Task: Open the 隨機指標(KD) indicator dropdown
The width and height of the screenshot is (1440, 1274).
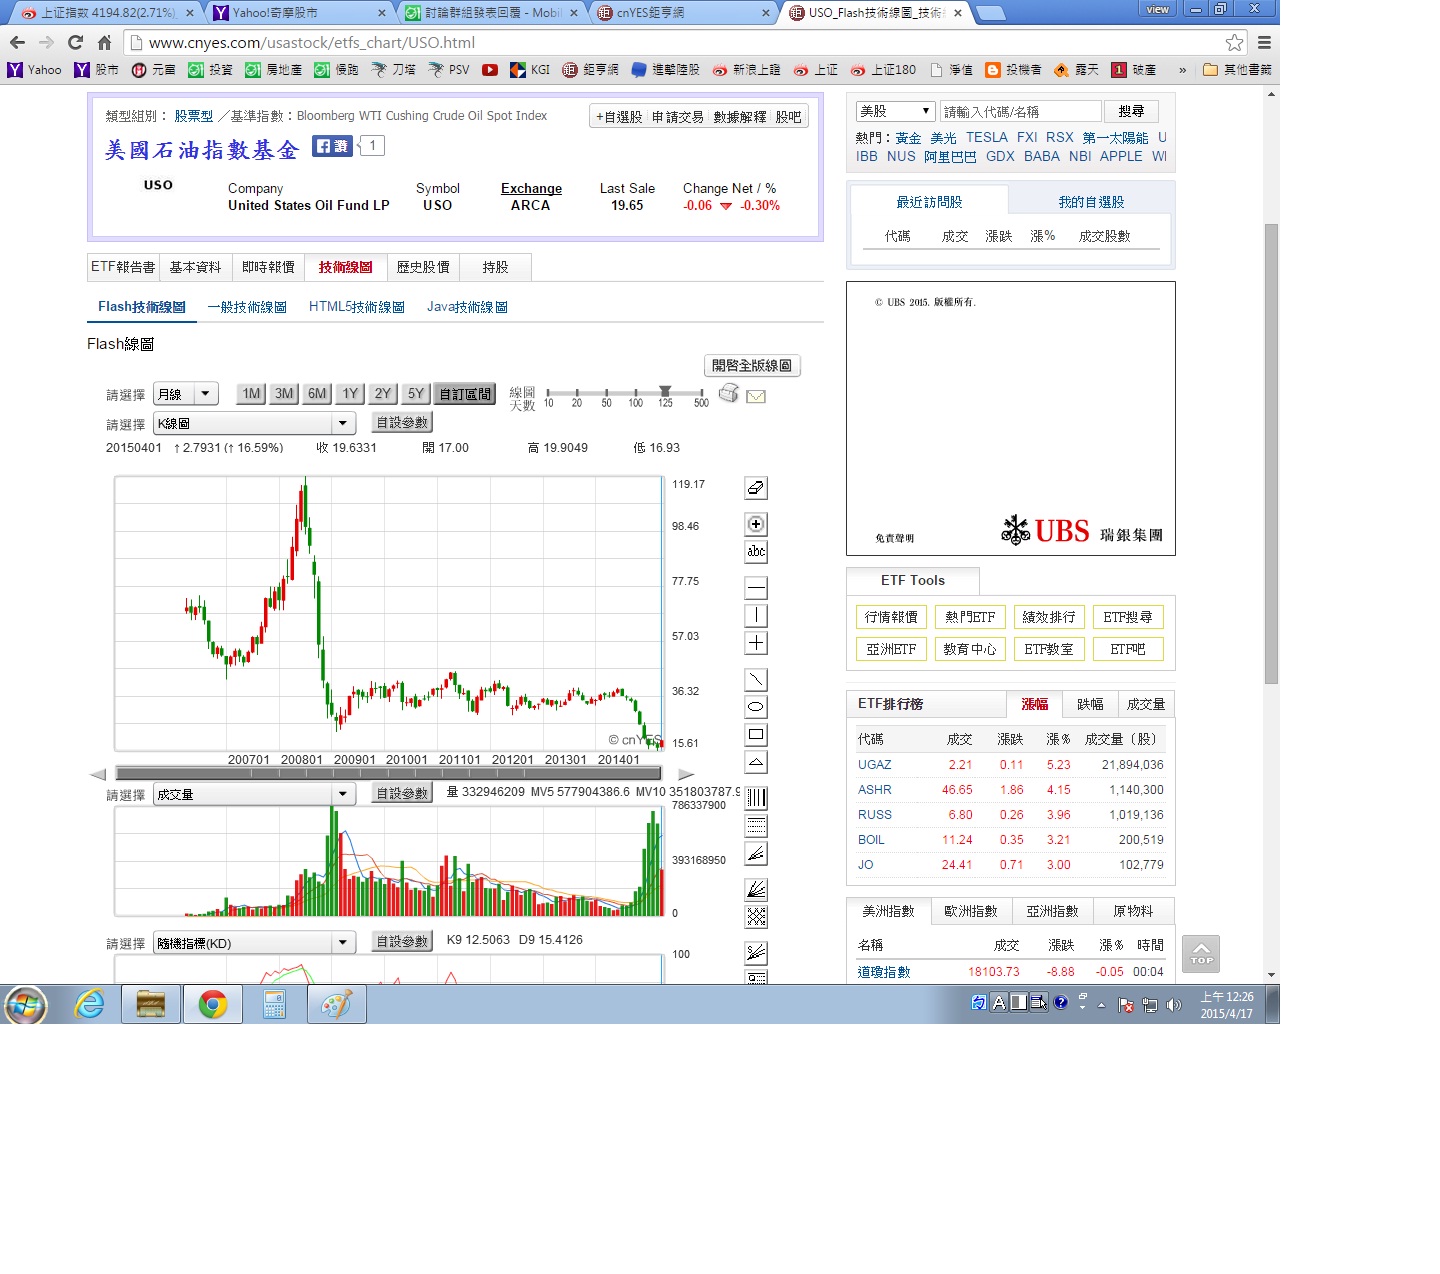Action: [255, 943]
